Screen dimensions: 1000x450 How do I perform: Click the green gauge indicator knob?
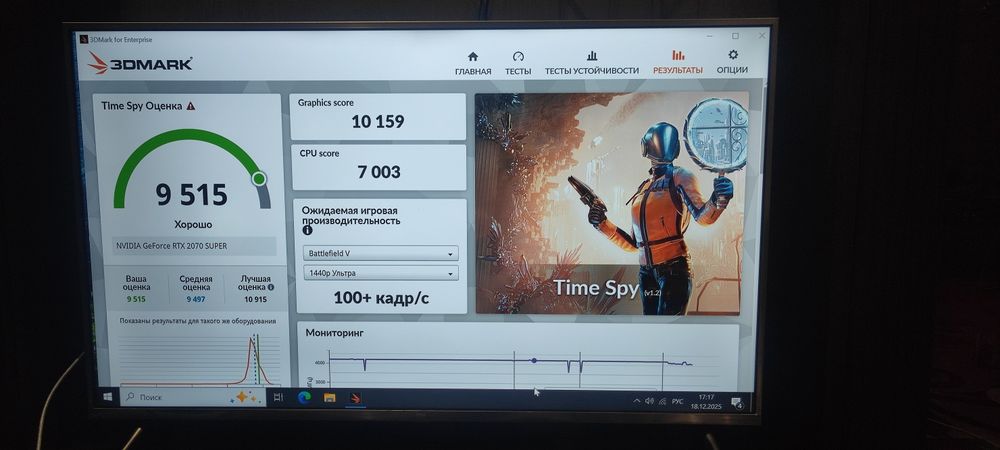258,178
